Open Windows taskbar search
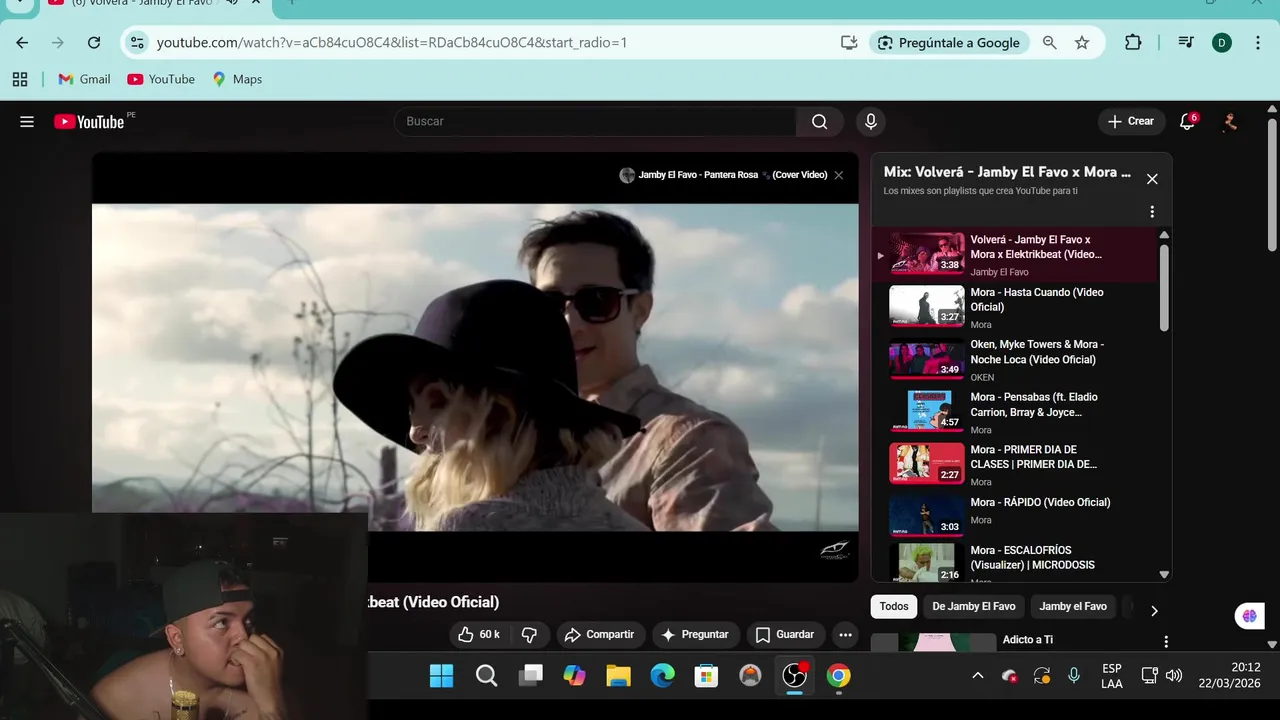Image resolution: width=1280 pixels, height=720 pixels. pos(486,676)
